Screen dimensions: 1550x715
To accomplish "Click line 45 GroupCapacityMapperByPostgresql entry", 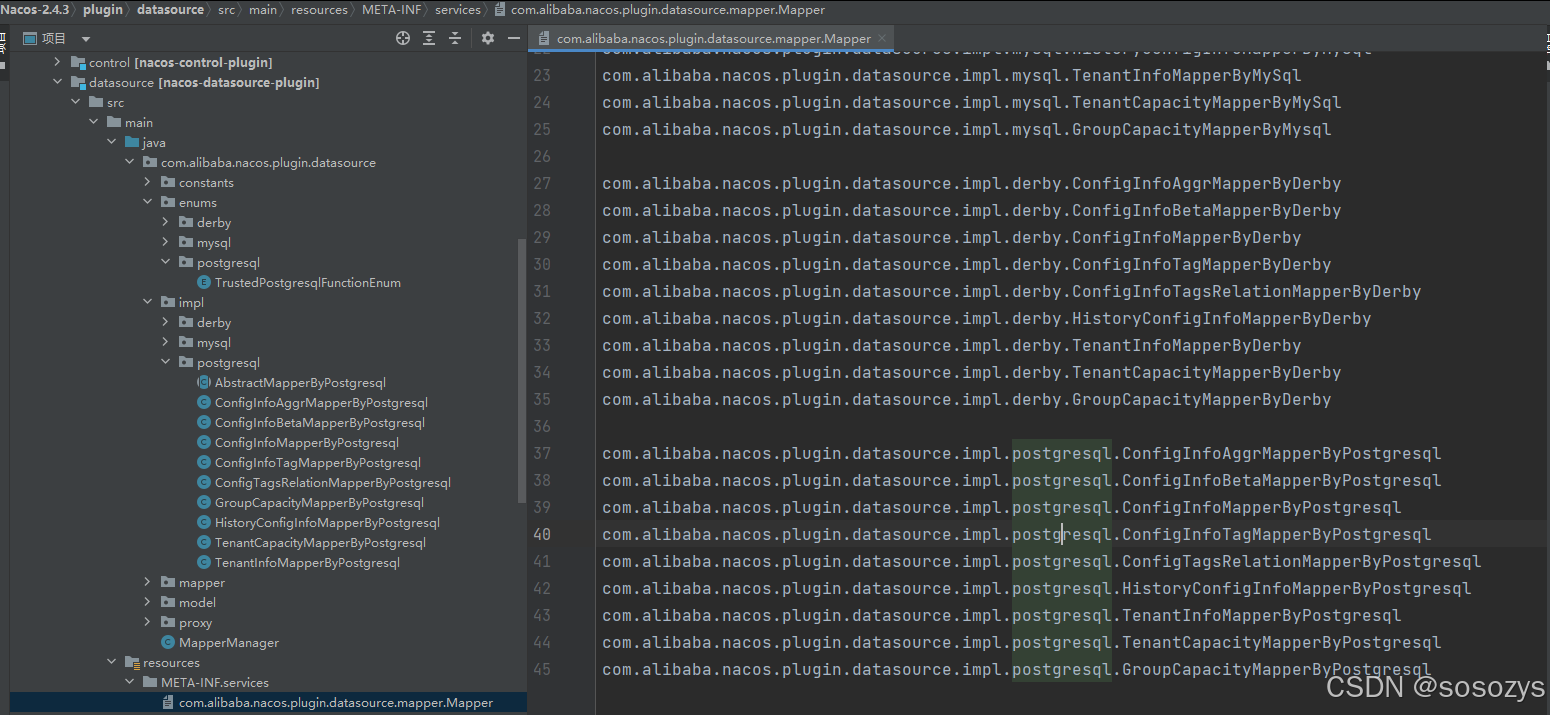I will 1016,669.
